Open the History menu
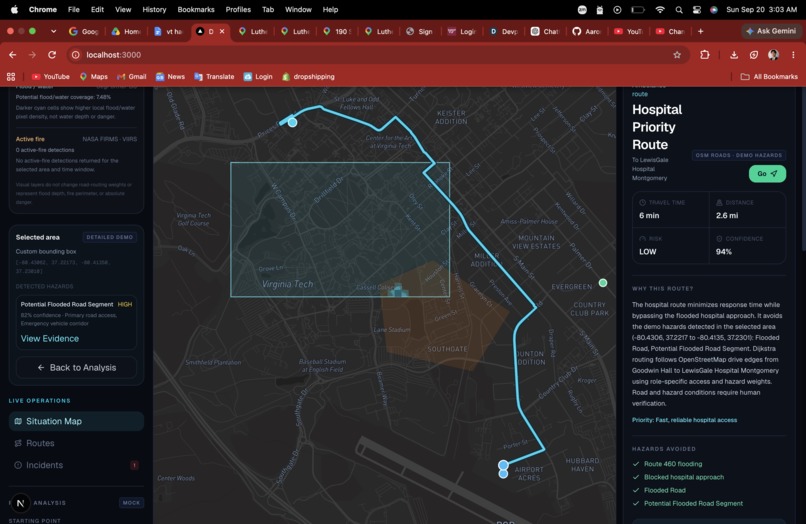This screenshot has width=806, height=524. 154,9
